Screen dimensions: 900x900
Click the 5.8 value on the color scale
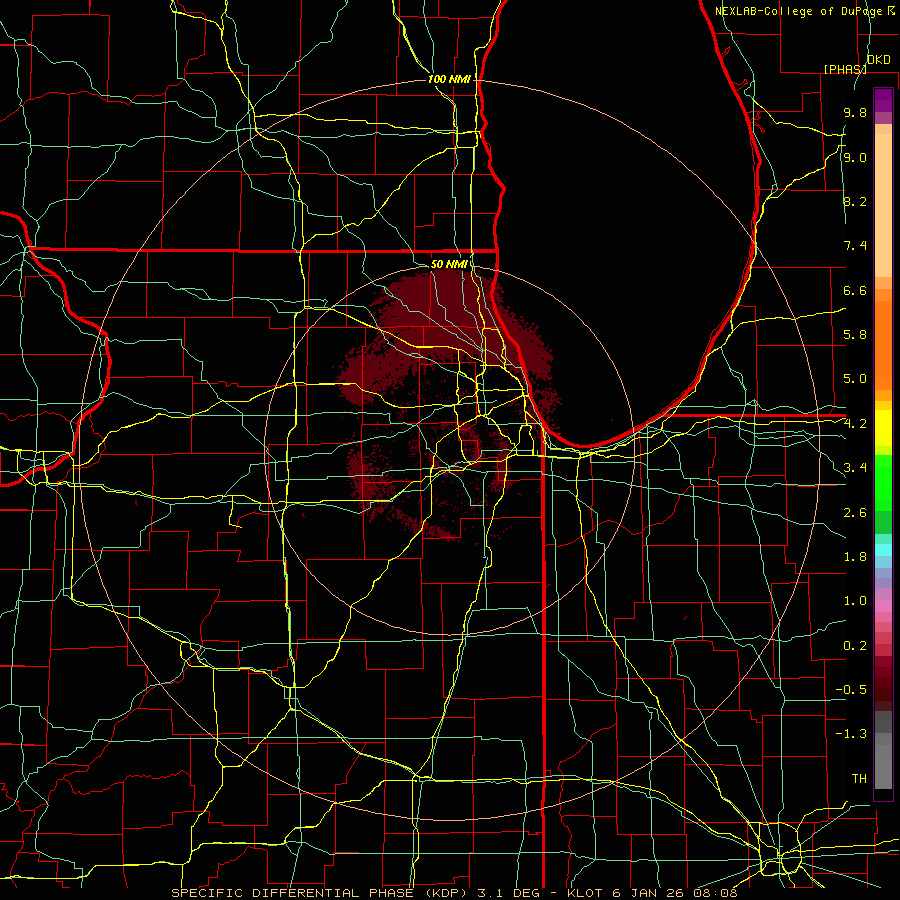tap(855, 335)
